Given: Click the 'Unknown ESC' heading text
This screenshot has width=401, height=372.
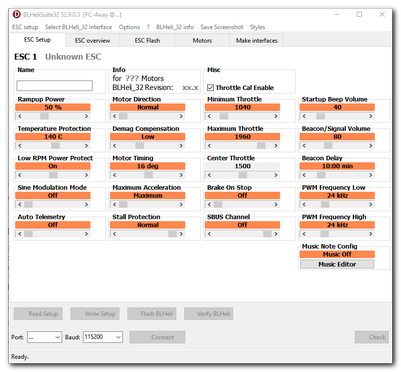Looking at the screenshot, I should (73, 57).
